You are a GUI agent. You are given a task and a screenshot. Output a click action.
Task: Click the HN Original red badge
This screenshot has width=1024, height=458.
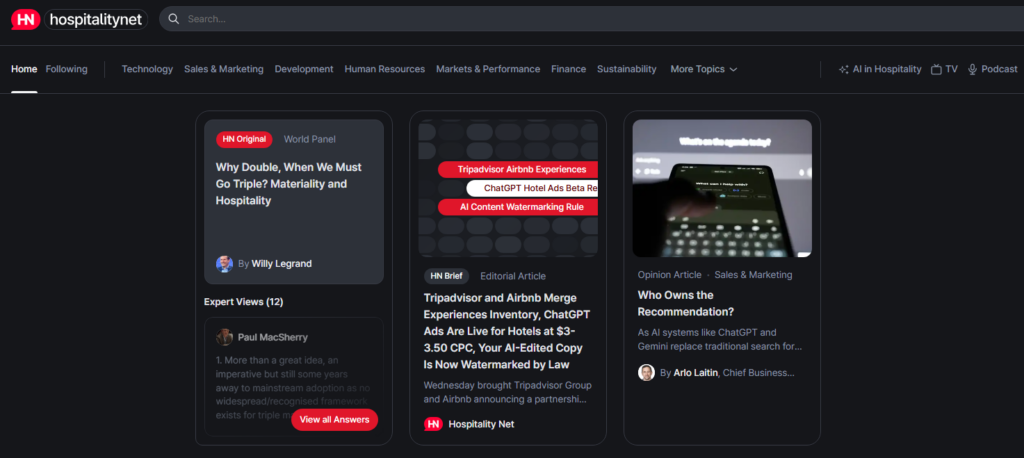click(244, 139)
